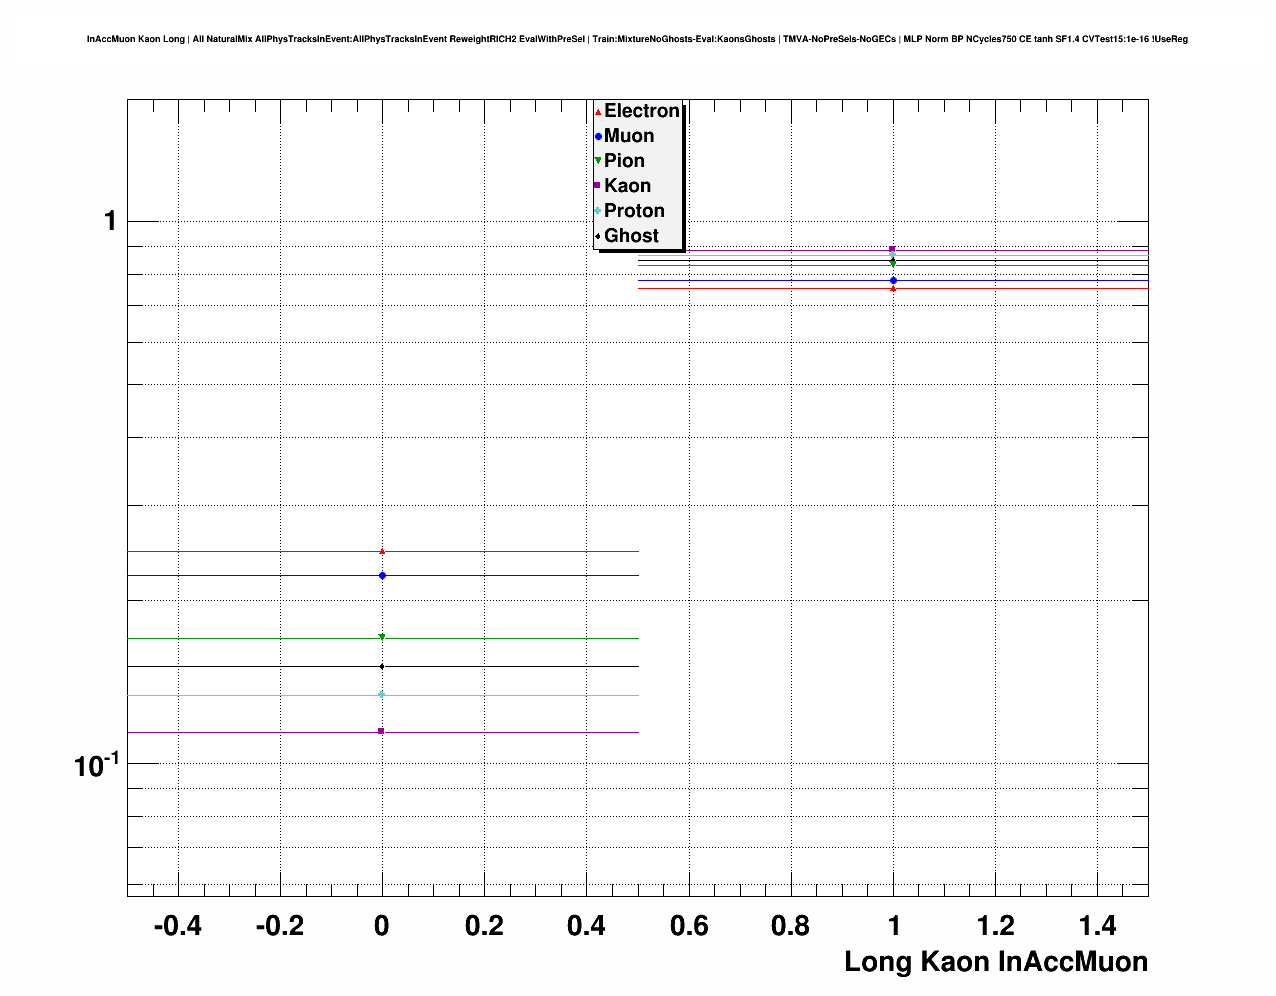Image resolution: width=1276 pixels, height=996 pixels.
Task: Click the green Pion data point at x=0
Action: click(382, 637)
